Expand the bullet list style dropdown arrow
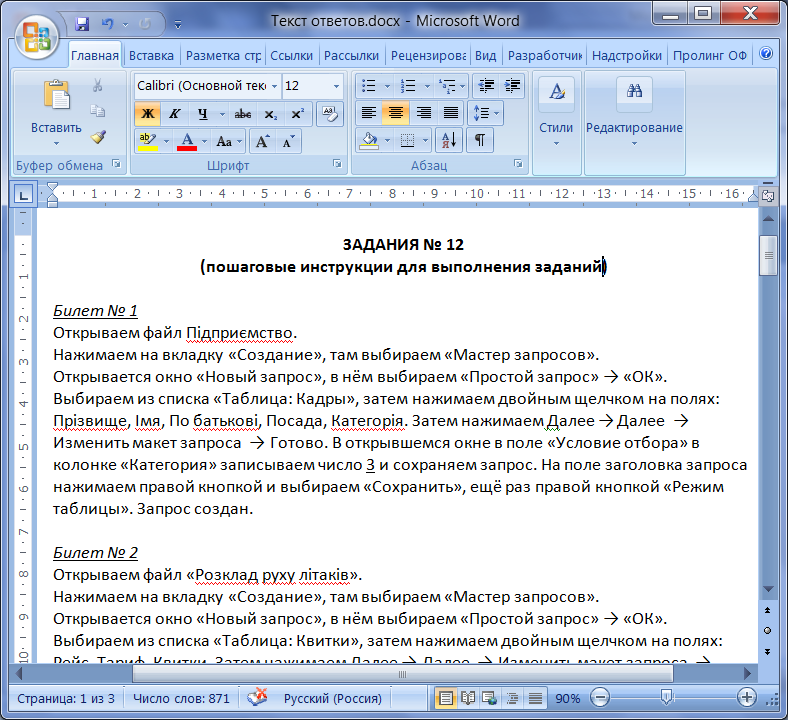 point(387,86)
